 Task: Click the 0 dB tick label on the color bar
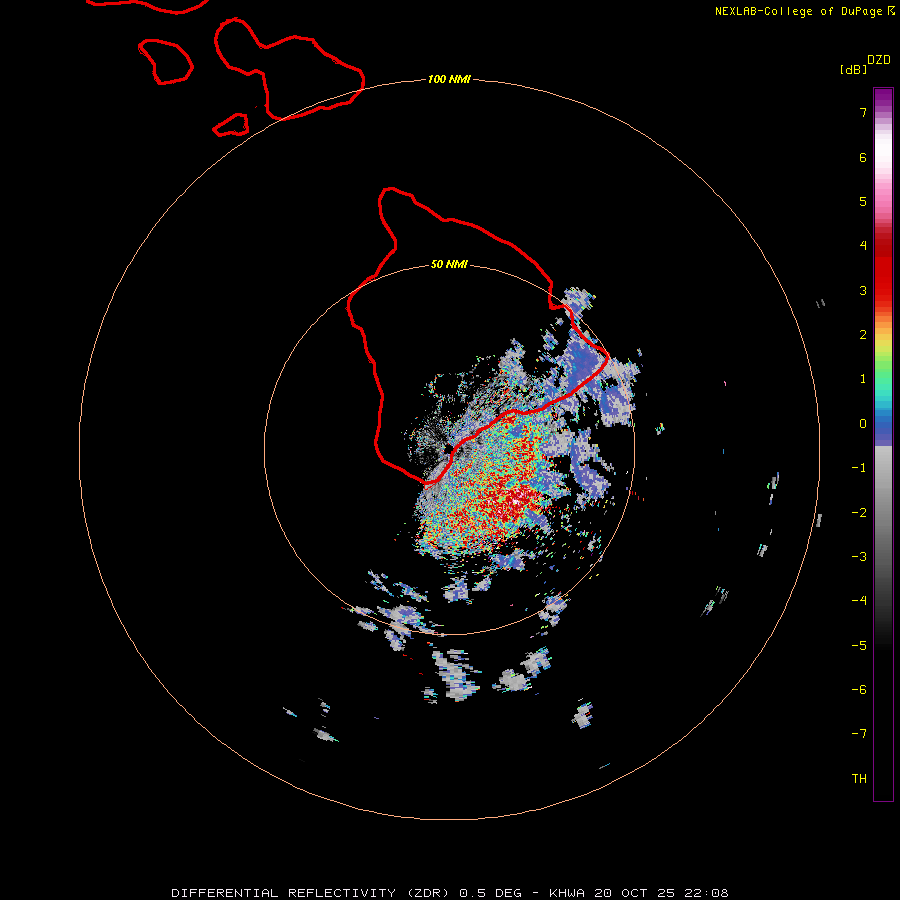click(x=863, y=424)
